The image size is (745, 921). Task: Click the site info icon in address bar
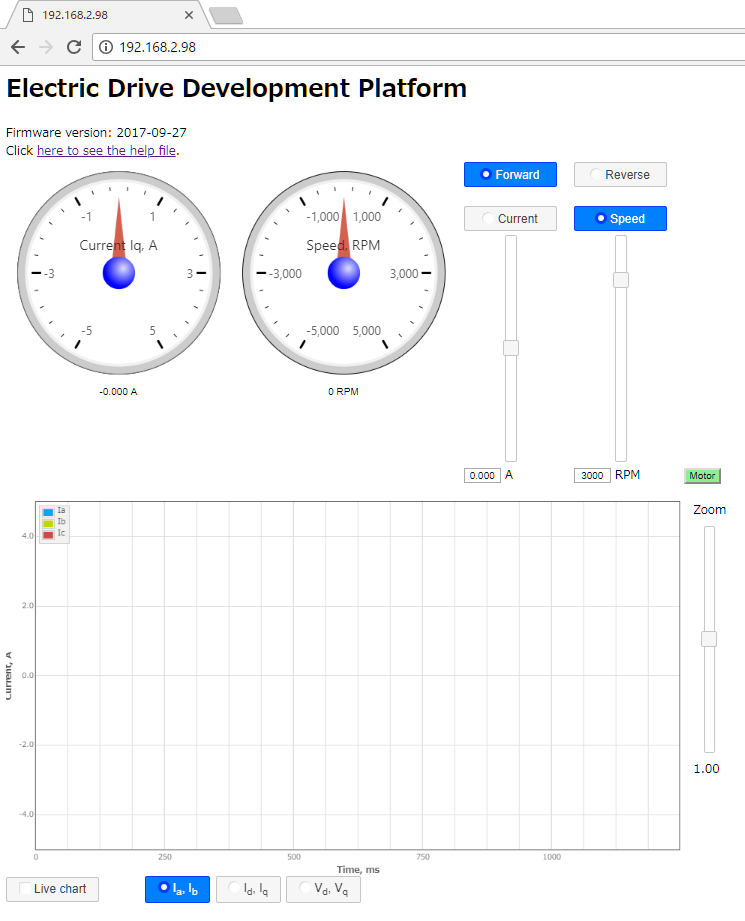[x=106, y=47]
